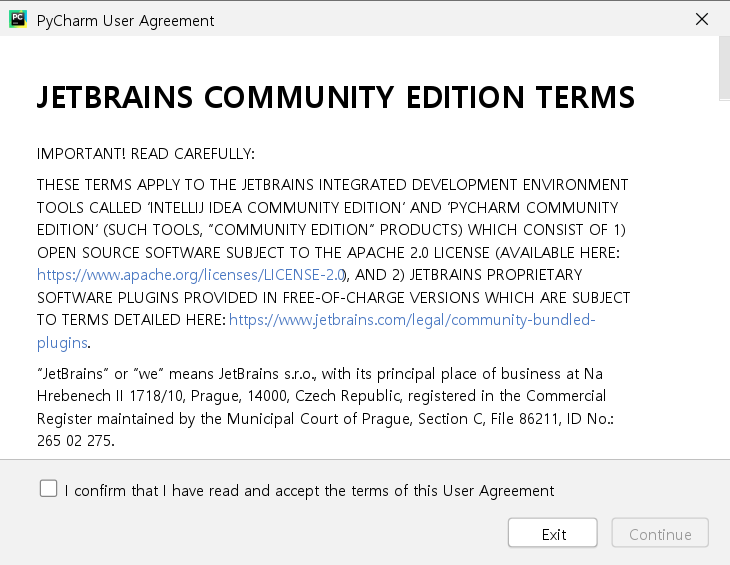Screen dimensions: 730x565
Task: Click the 'PyCharm User Agreement' window title
Action: [x=125, y=21]
